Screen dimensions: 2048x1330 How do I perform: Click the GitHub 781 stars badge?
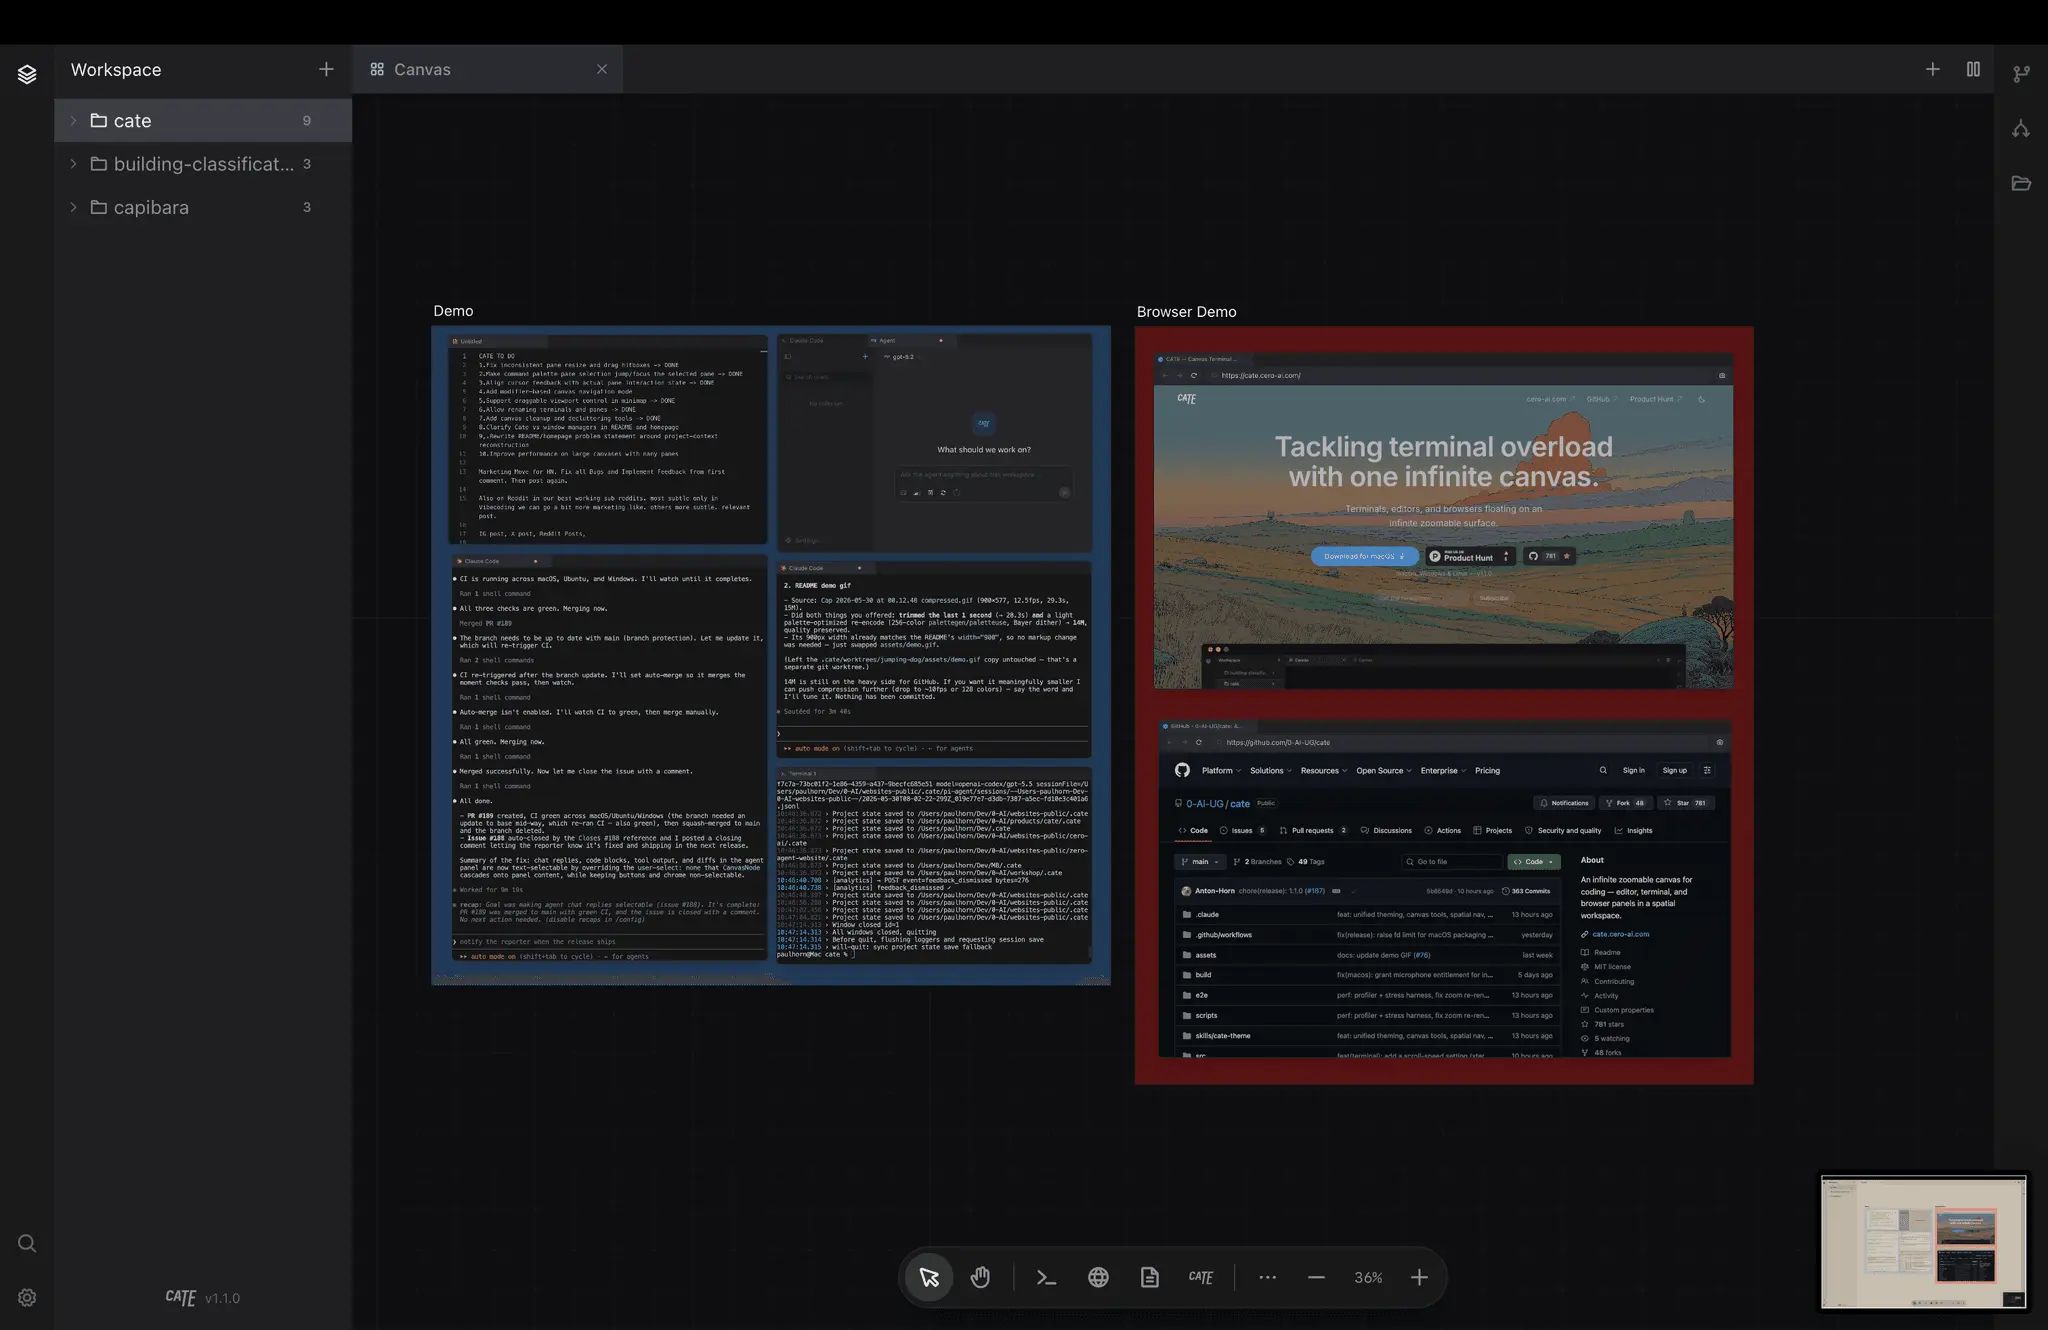pyautogui.click(x=1549, y=556)
